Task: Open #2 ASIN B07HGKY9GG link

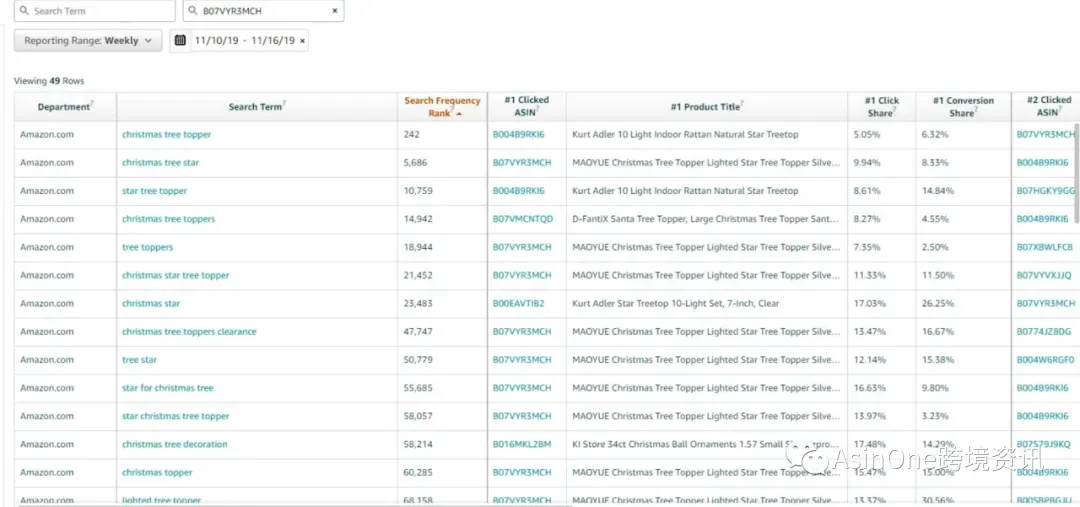Action: click(1046, 191)
